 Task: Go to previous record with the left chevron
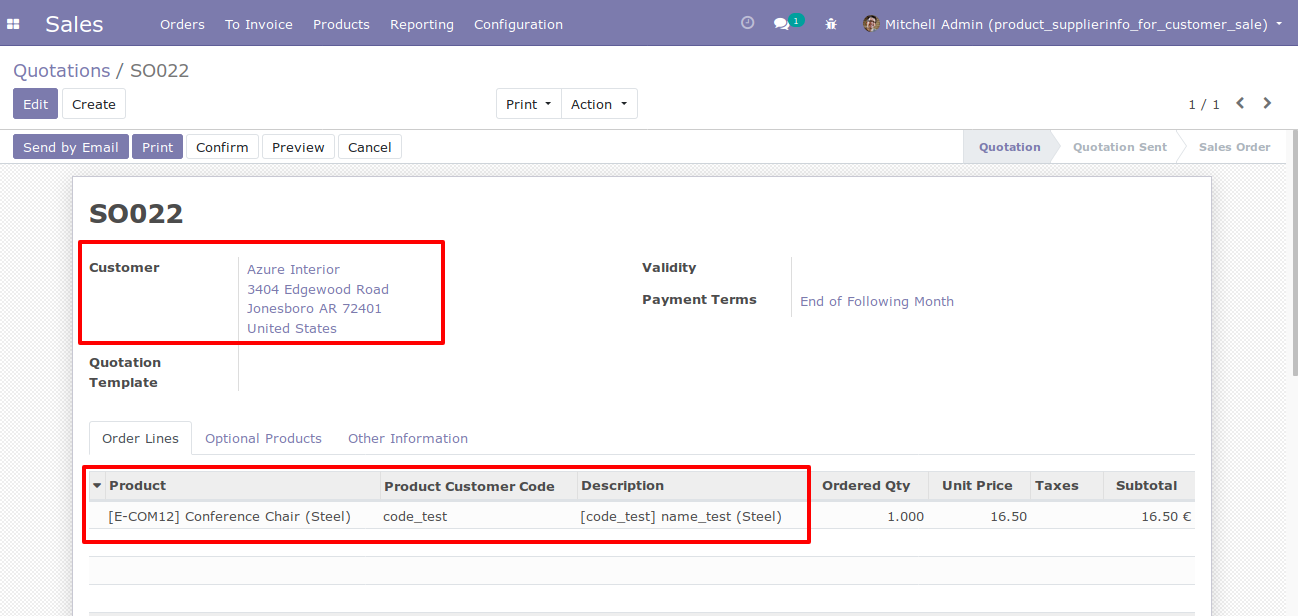tap(1240, 103)
